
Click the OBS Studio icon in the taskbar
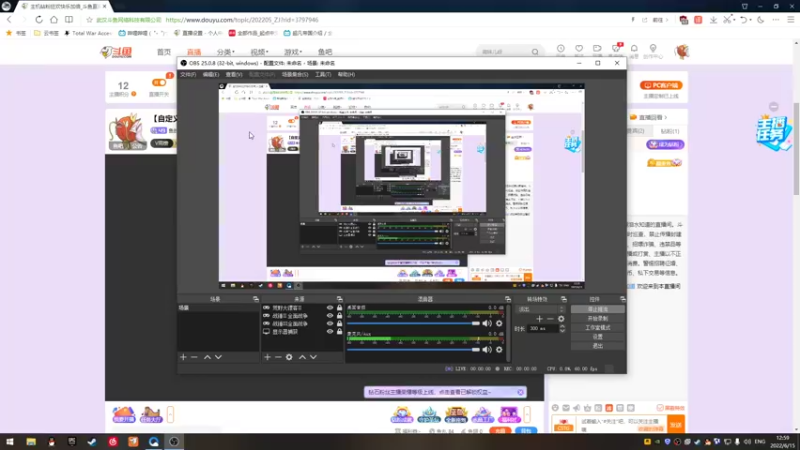point(174,442)
